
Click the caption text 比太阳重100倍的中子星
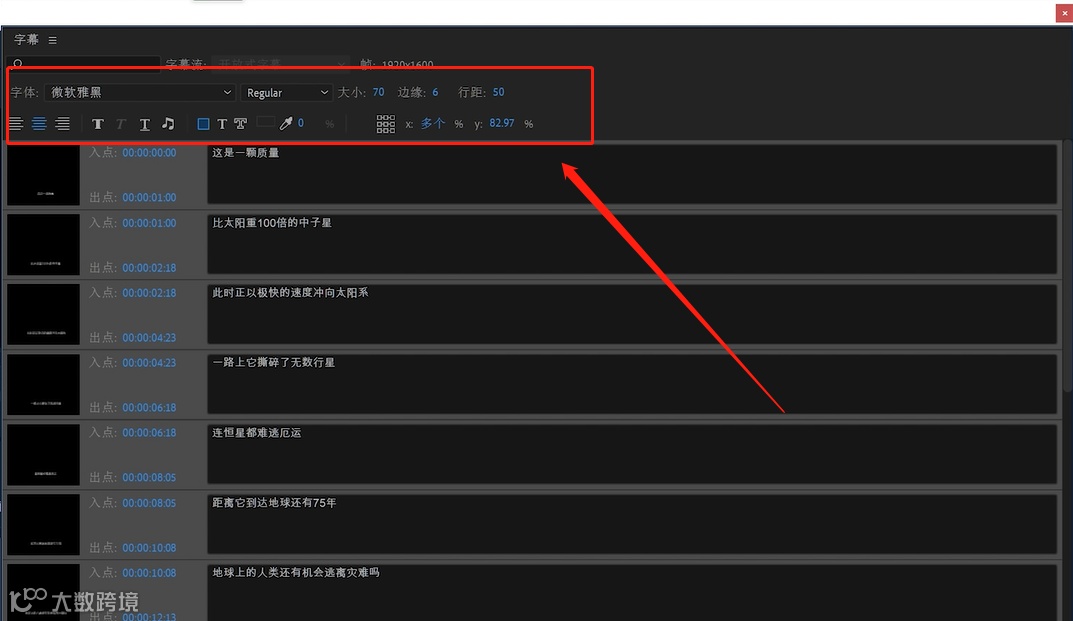[x=272, y=223]
